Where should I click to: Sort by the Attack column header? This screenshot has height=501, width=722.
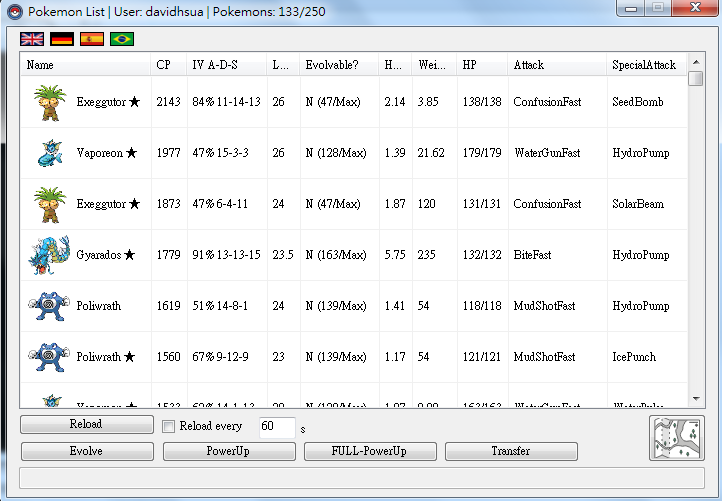557,65
